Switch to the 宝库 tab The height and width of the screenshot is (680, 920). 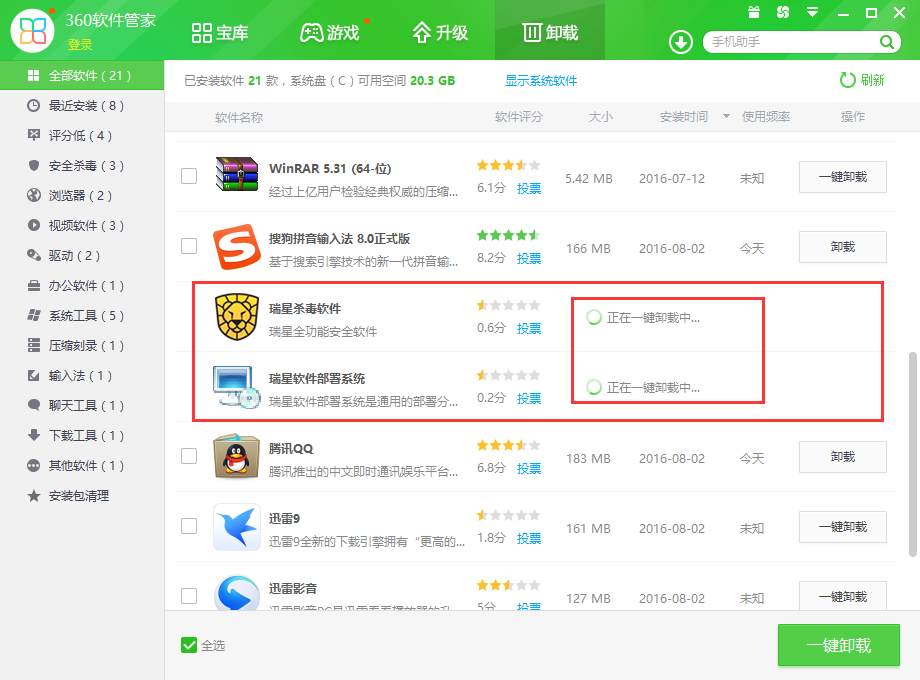220,32
